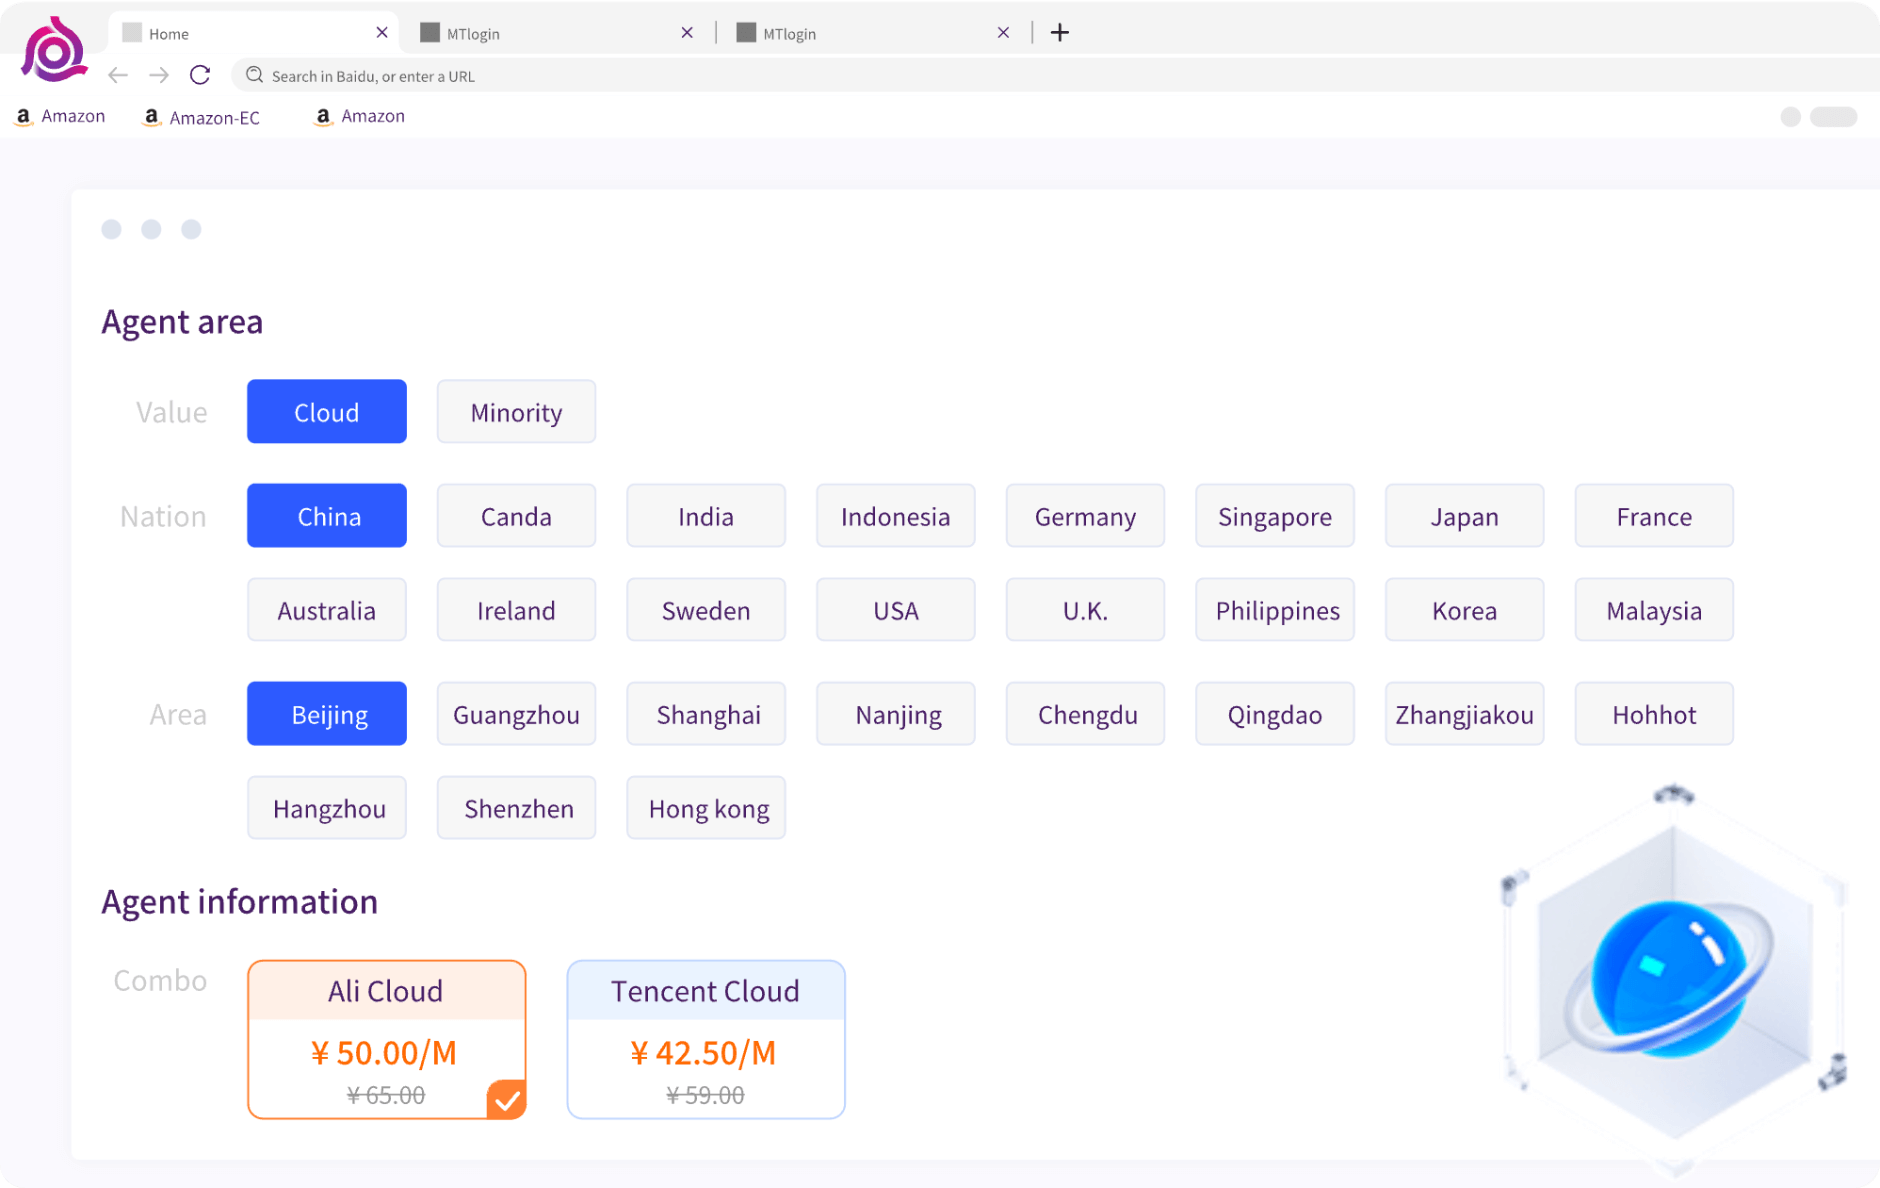Close the Home tab

[381, 33]
